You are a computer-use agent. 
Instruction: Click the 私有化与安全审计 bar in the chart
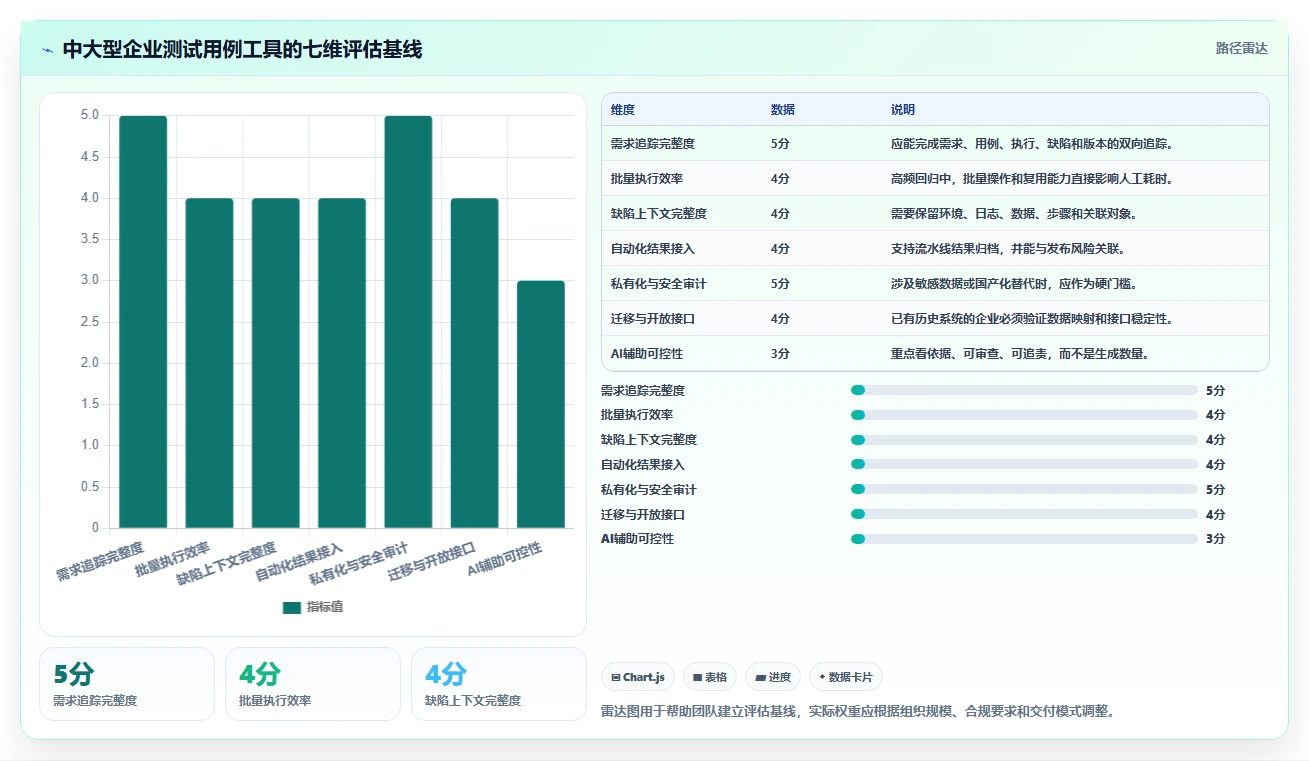(x=408, y=322)
